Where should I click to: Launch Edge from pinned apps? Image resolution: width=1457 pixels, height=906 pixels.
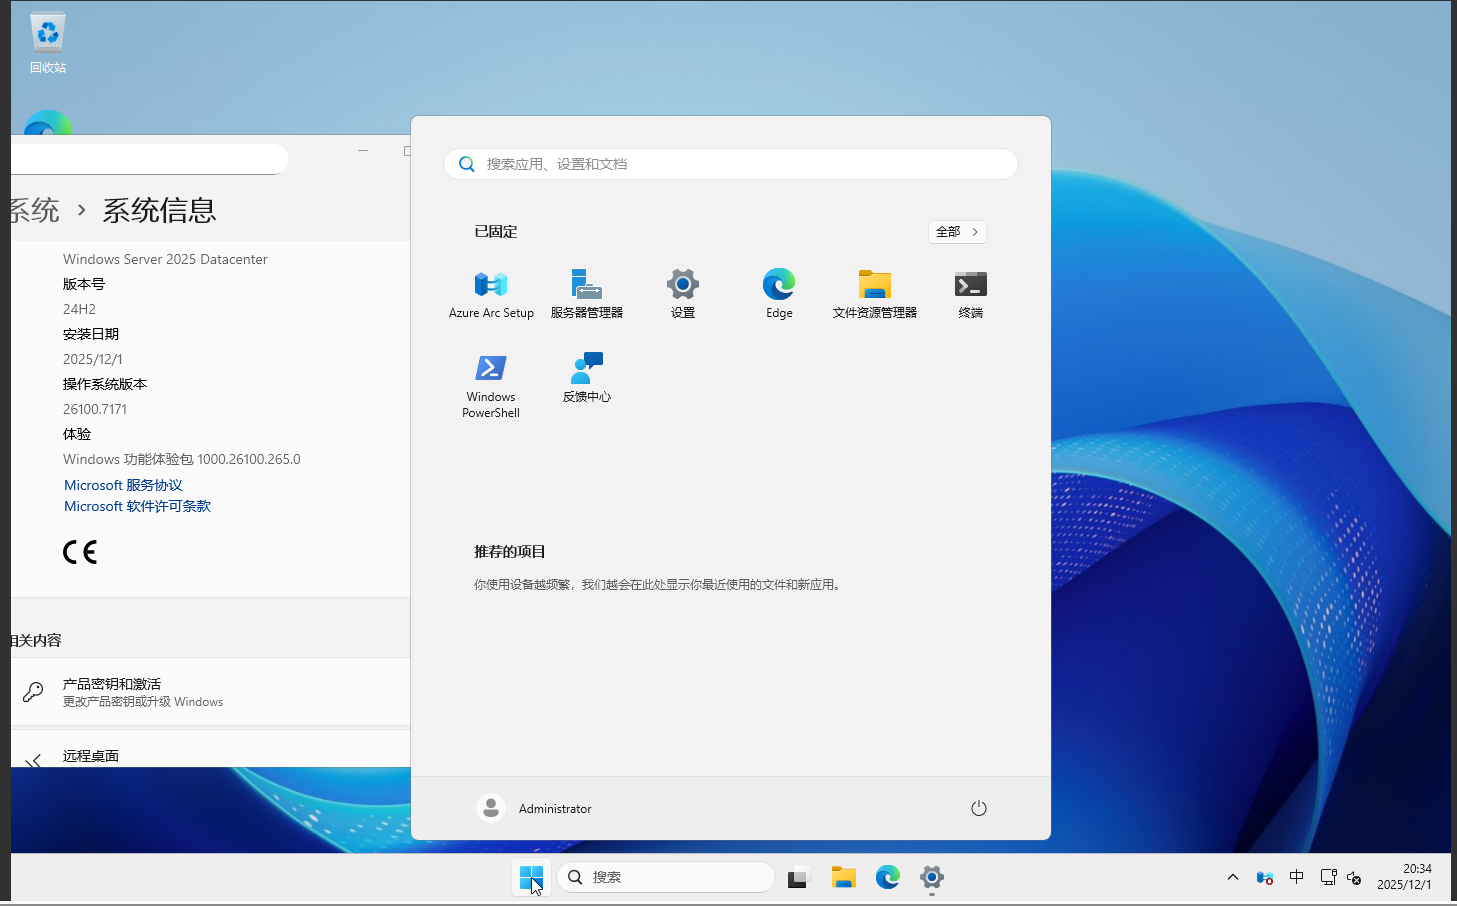[x=779, y=293]
